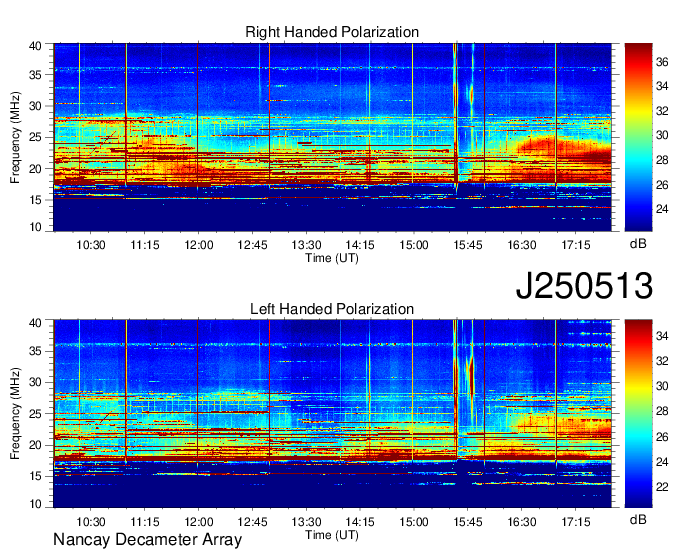
Task: Click "Time (UT)" under the Left Handed plot
Action: pyautogui.click(x=332, y=535)
